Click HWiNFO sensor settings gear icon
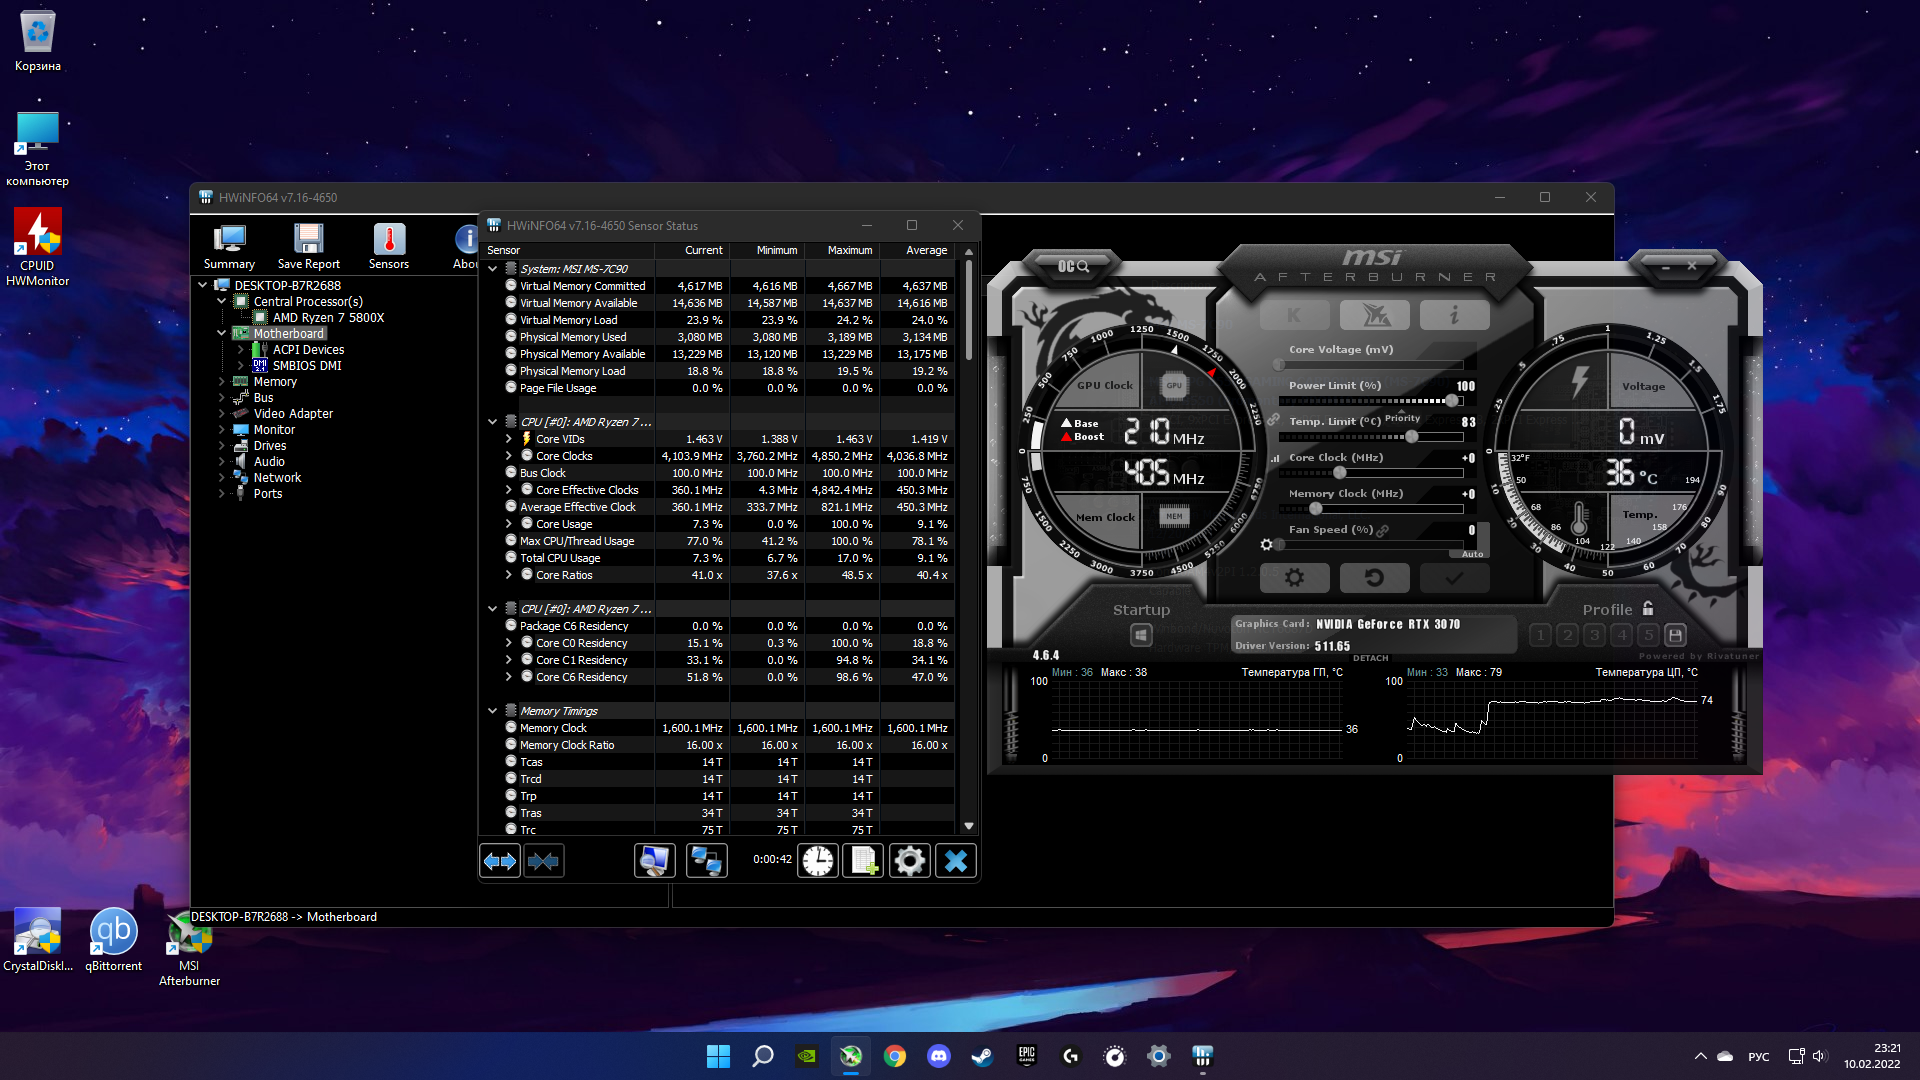The width and height of the screenshot is (1920, 1080). [x=909, y=860]
